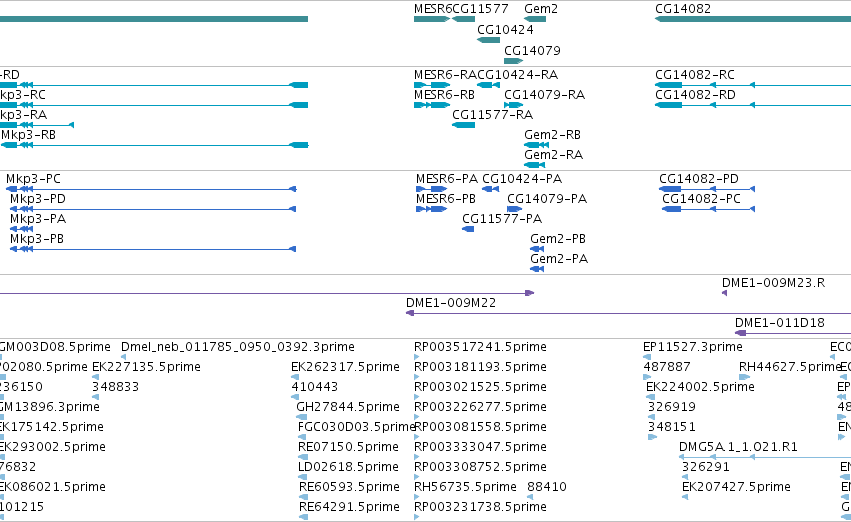
Task: Select the MESR6 gene glyph
Action: [x=432, y=19]
